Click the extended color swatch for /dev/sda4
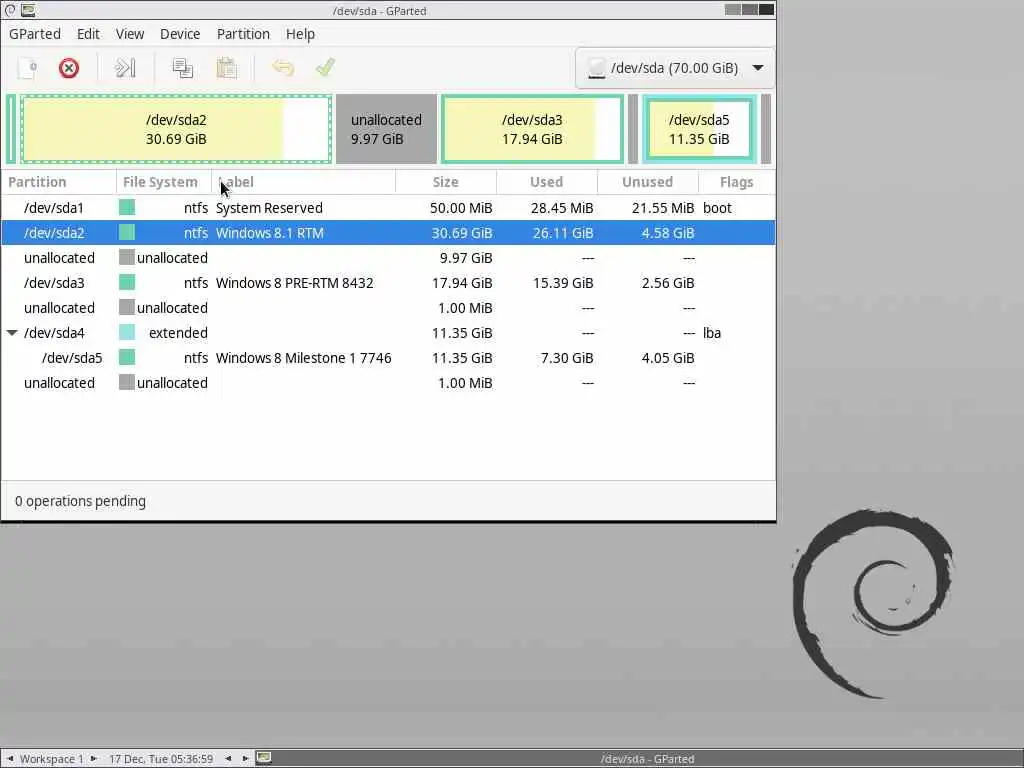Screen dimensions: 1024x768 127,332
